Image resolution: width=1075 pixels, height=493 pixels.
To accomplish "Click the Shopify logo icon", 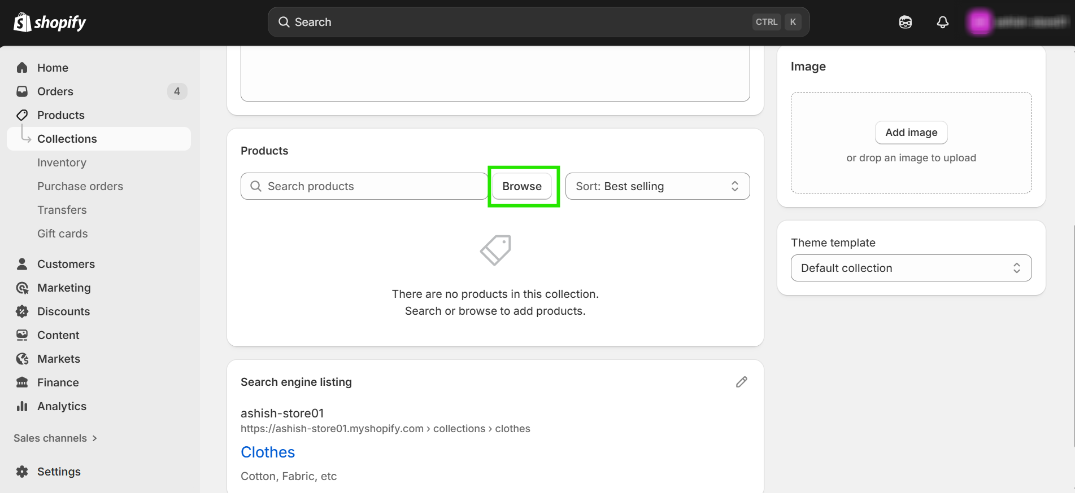I will 22,22.
